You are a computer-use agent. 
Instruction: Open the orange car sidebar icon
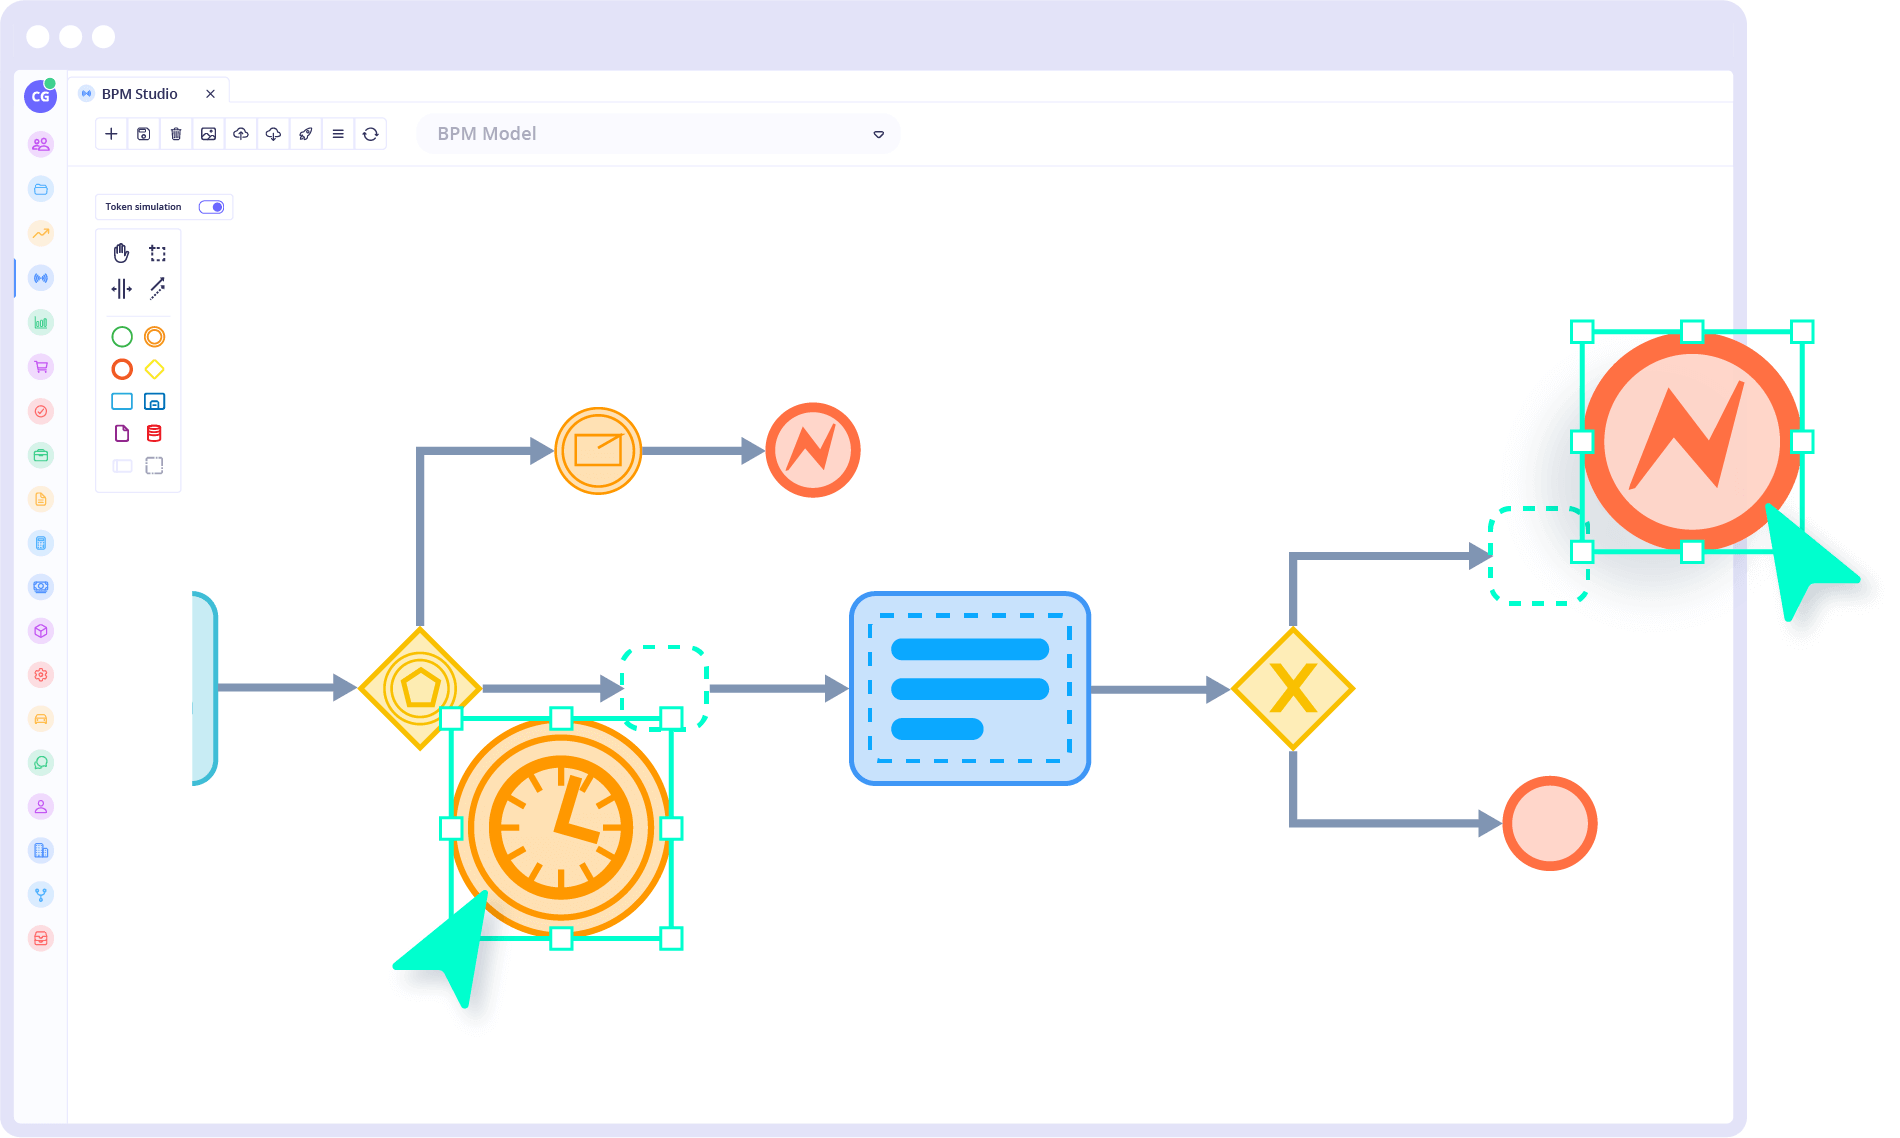click(41, 719)
